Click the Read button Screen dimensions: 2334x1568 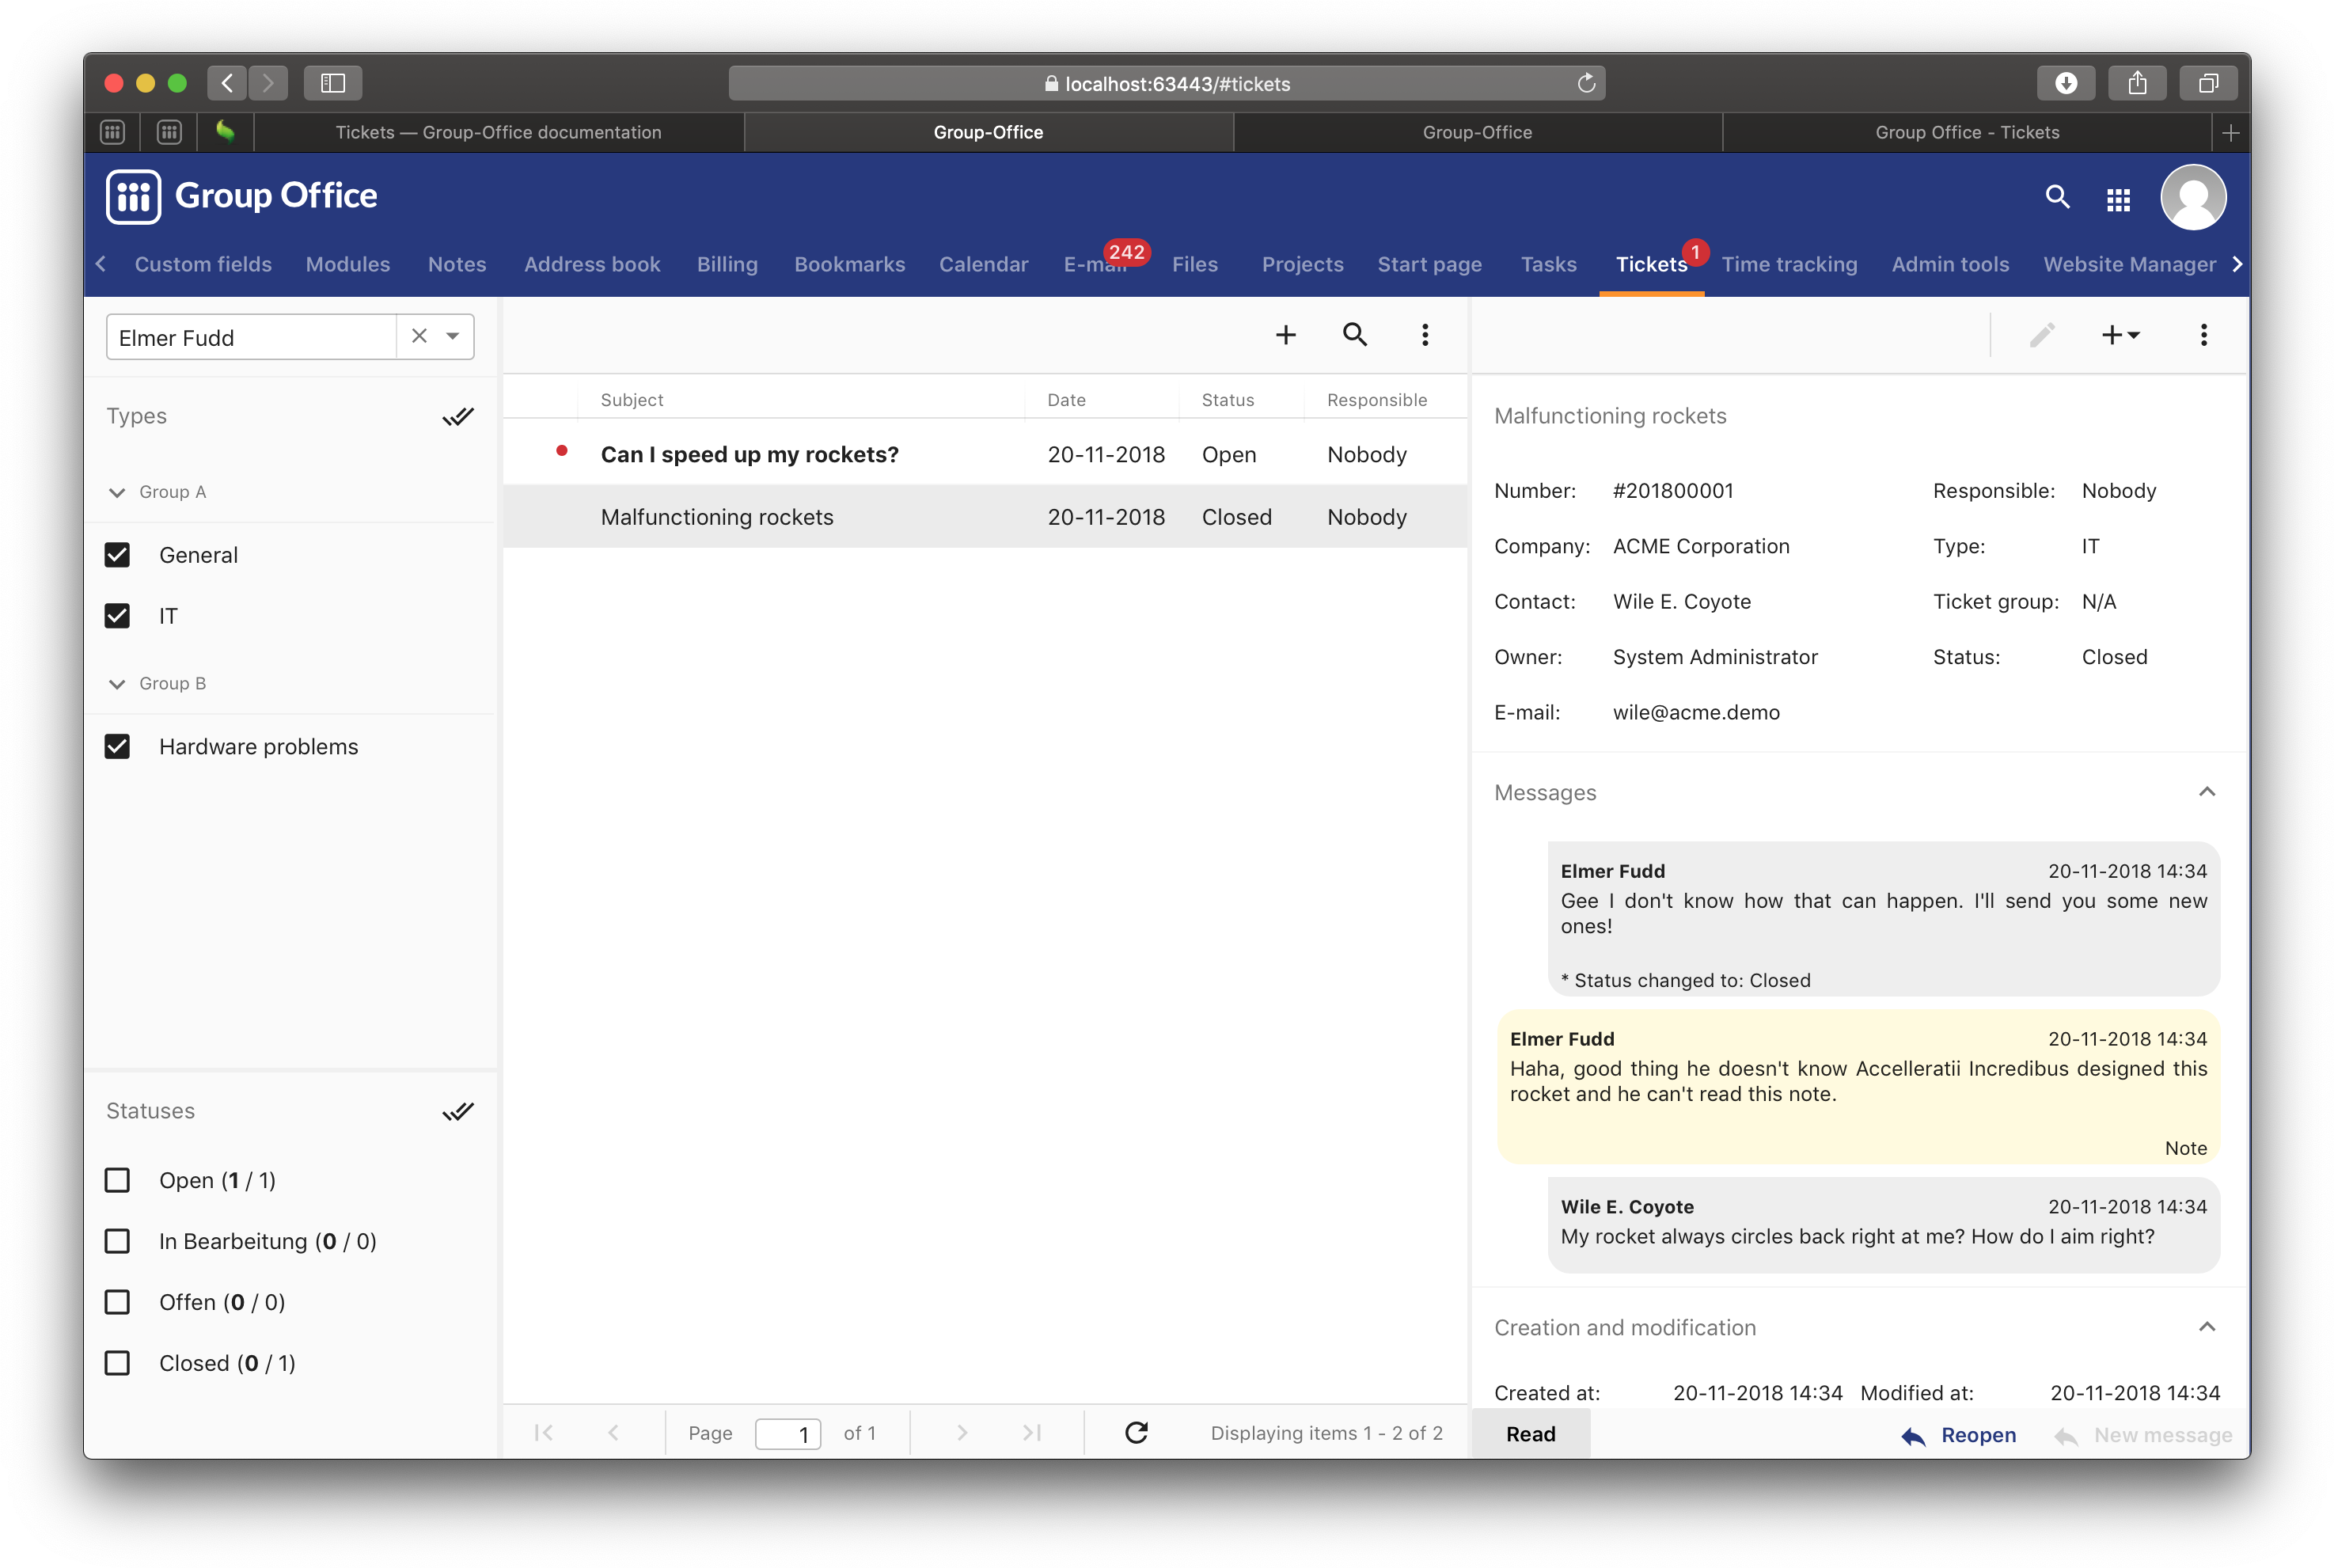pyautogui.click(x=1530, y=1434)
